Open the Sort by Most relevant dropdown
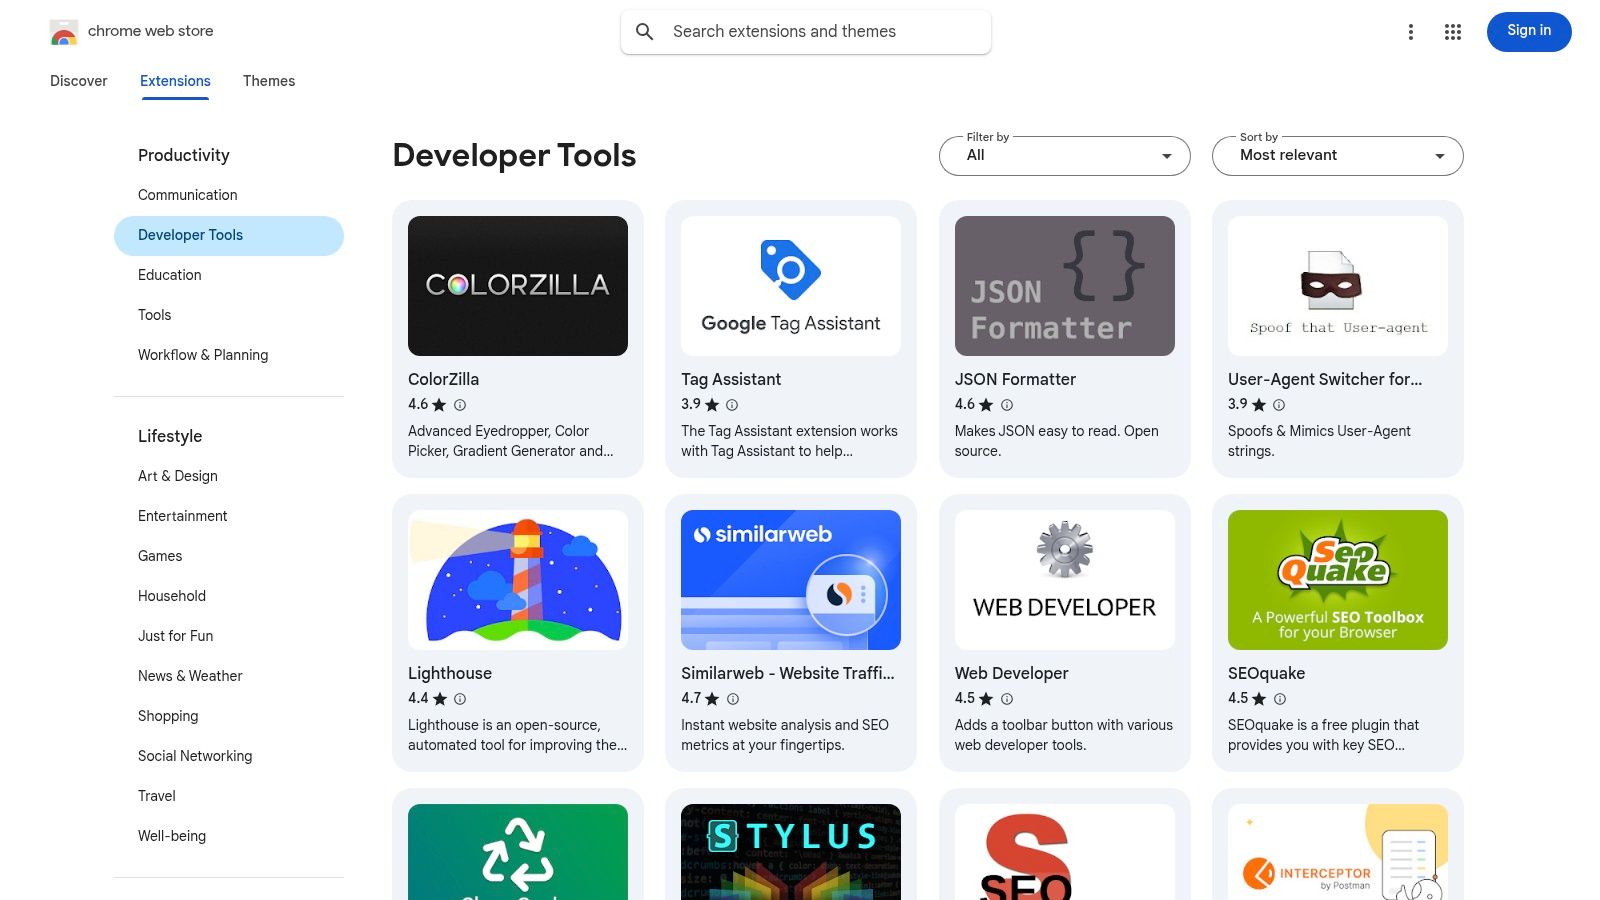Viewport: 1600px width, 900px height. 1337,156
